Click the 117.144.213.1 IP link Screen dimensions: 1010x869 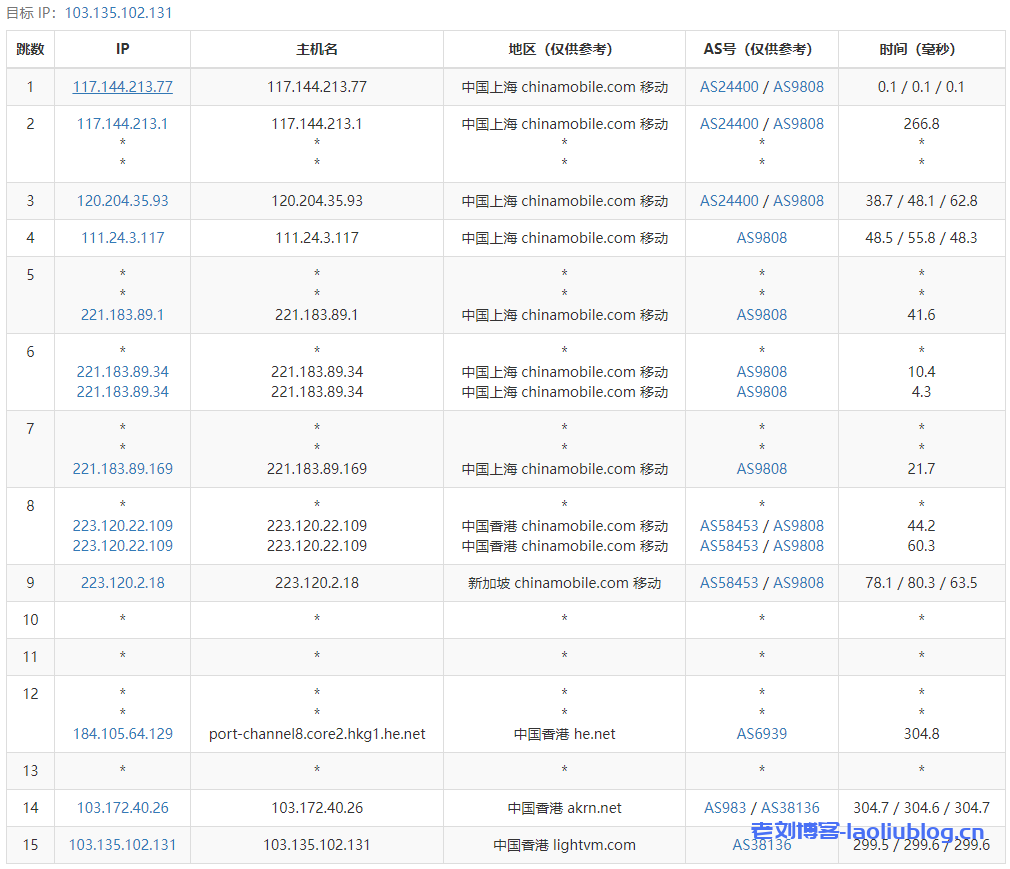122,124
